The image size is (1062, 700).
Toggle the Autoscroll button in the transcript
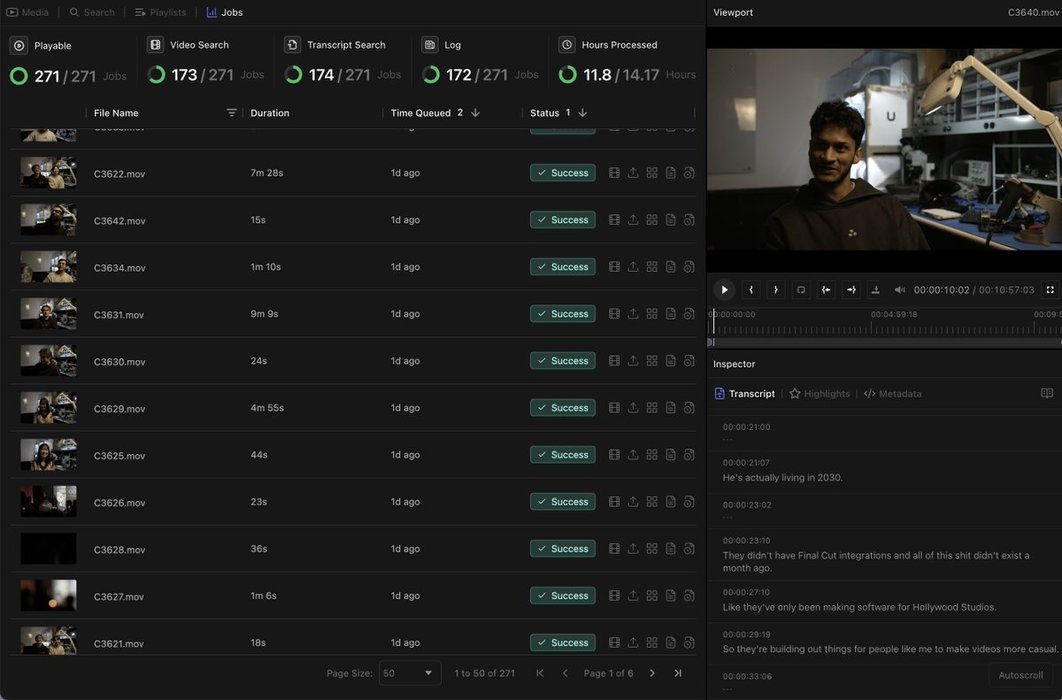(1020, 675)
